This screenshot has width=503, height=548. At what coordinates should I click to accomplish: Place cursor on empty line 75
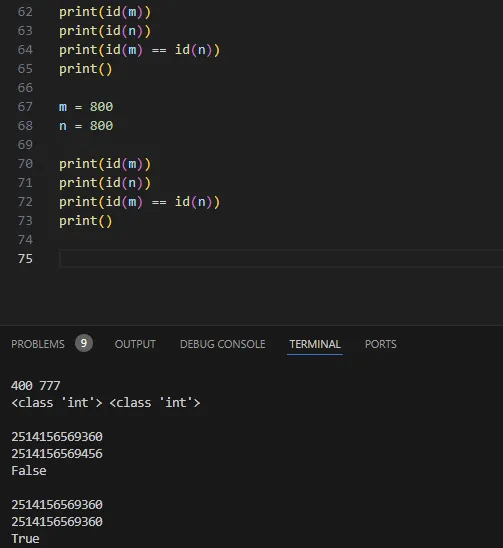[281, 259]
